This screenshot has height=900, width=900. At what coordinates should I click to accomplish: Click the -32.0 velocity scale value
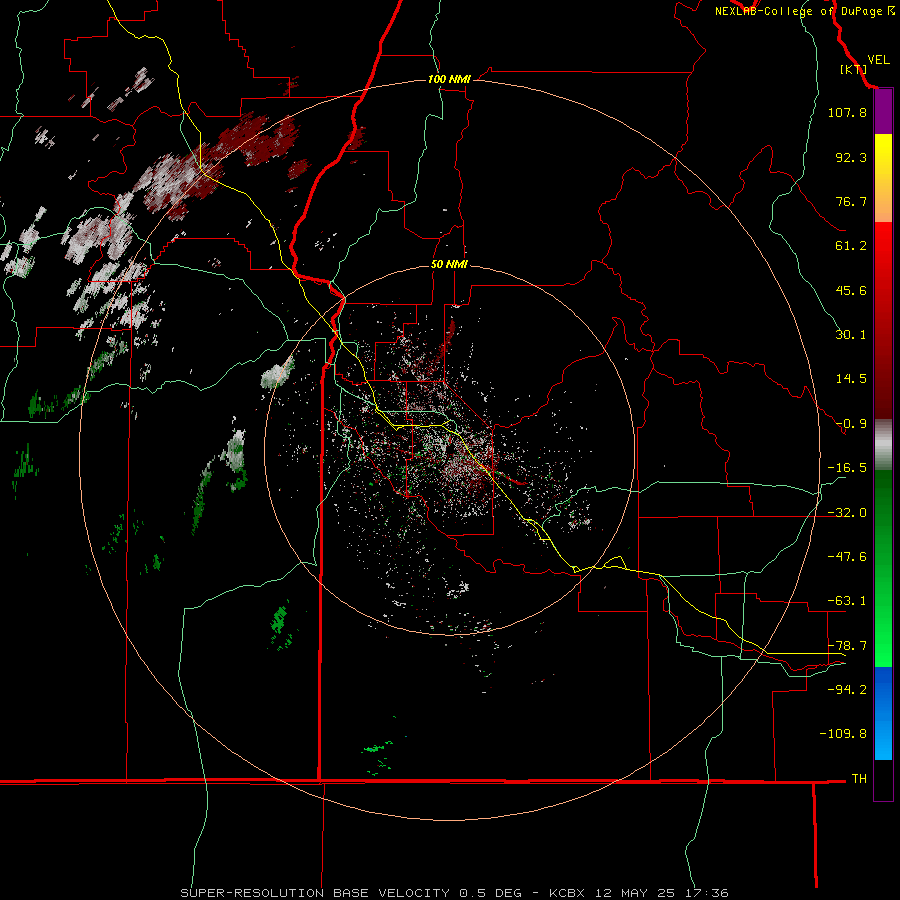point(847,513)
